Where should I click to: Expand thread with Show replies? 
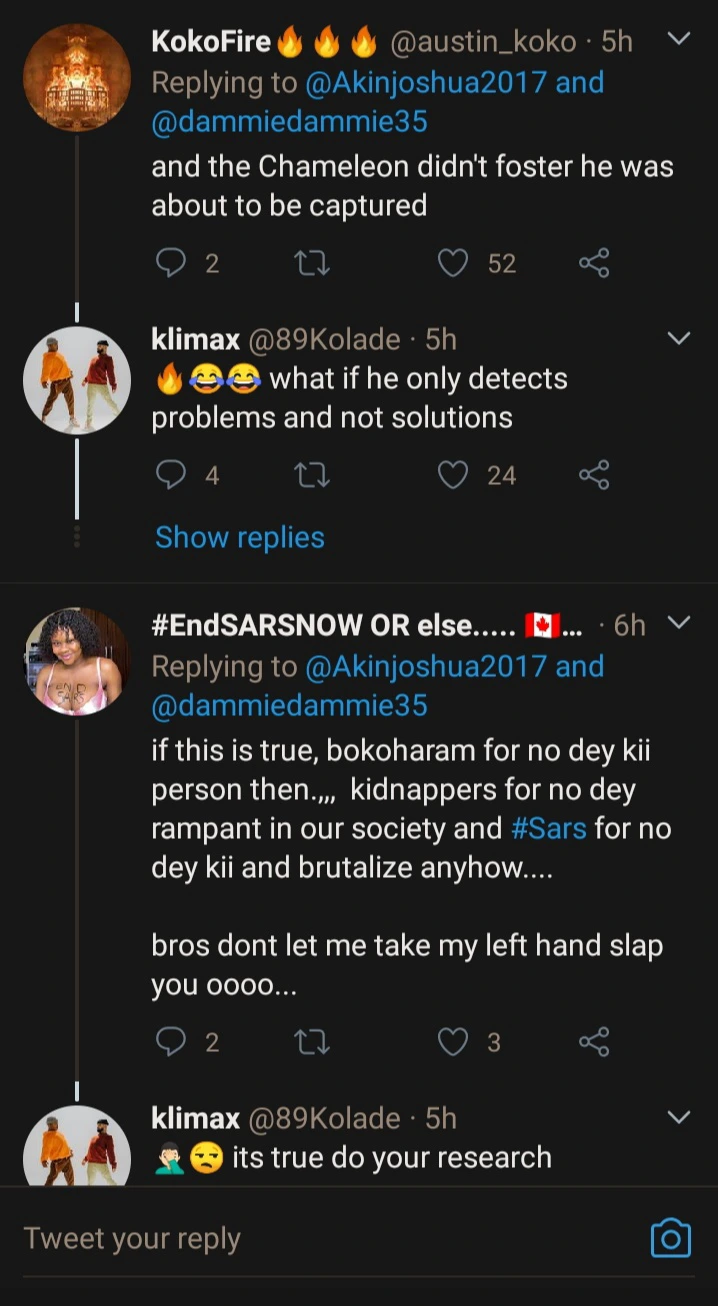coord(240,537)
